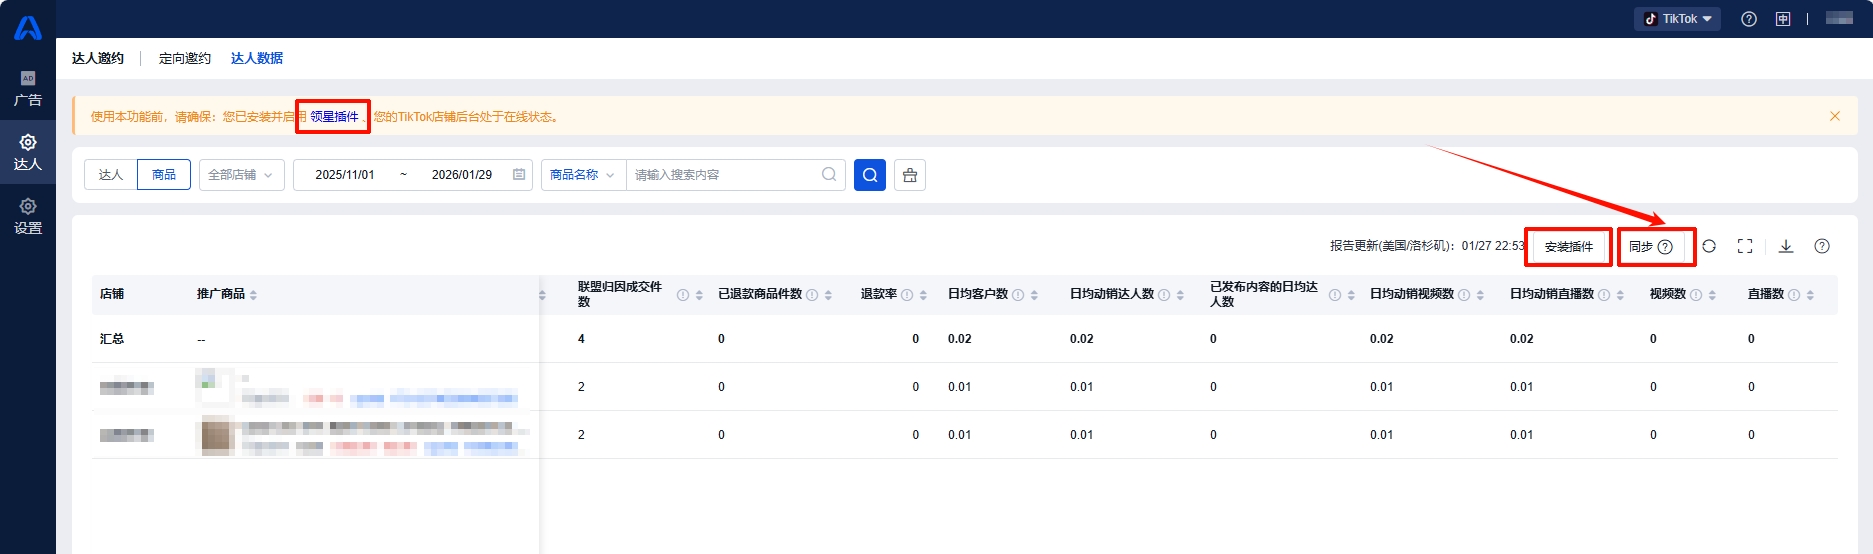The image size is (1873, 554).
Task: Download the report using the download icon
Action: [x=1786, y=246]
